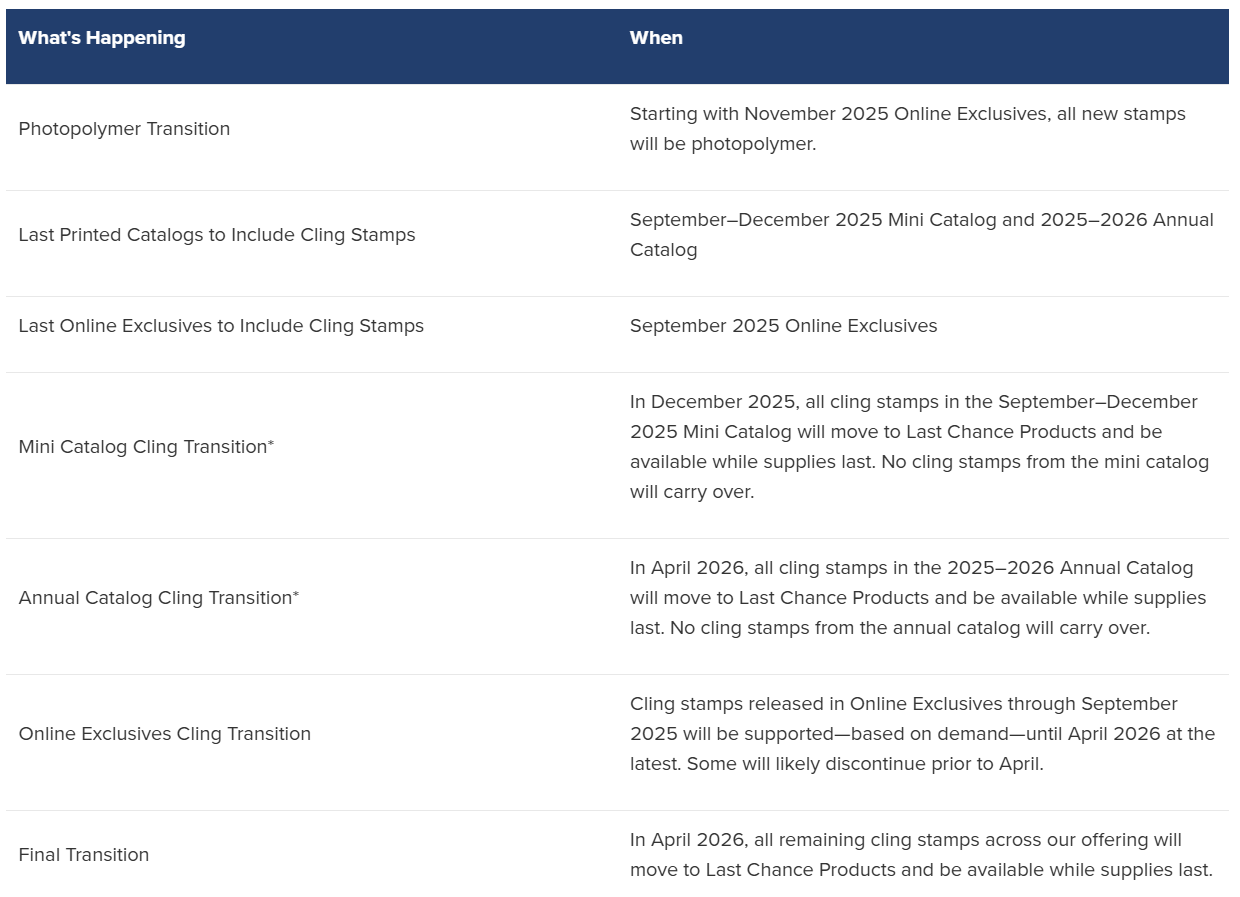1240x897 pixels.
Task: Click the Annual Catalog Cling Transition label
Action: 154,598
